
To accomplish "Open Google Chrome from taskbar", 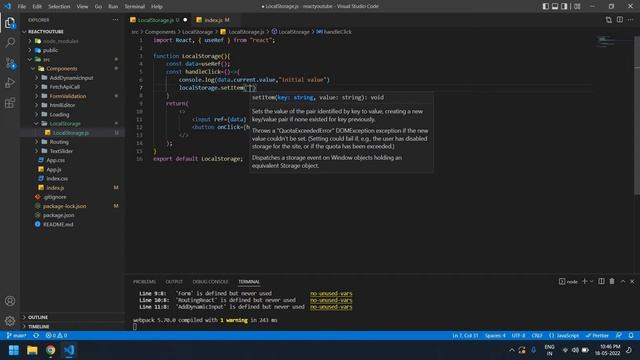I will coord(51,350).
